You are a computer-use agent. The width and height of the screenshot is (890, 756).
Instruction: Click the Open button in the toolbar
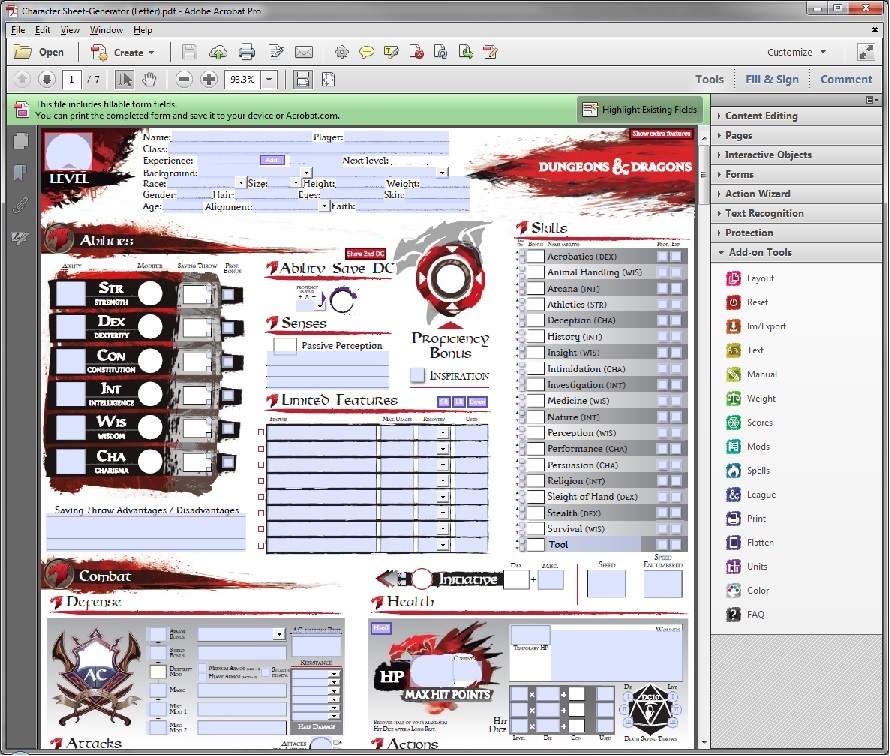point(40,52)
